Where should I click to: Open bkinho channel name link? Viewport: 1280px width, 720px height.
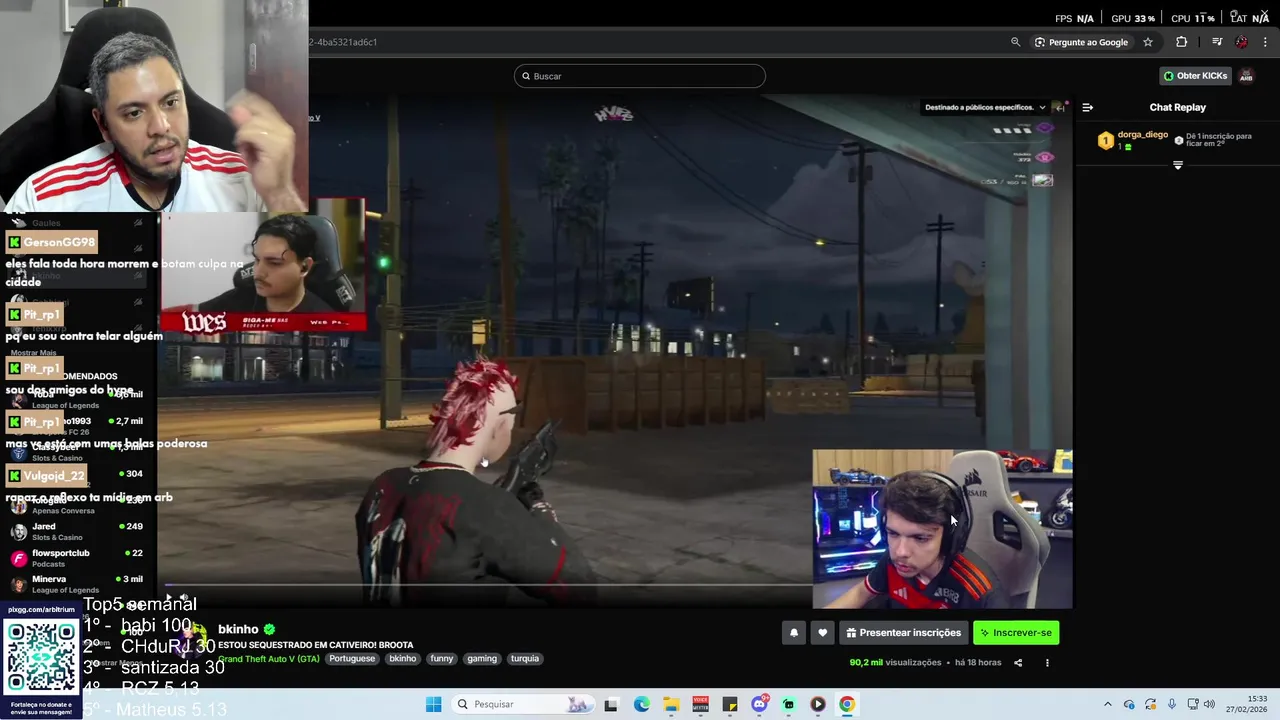coord(238,629)
